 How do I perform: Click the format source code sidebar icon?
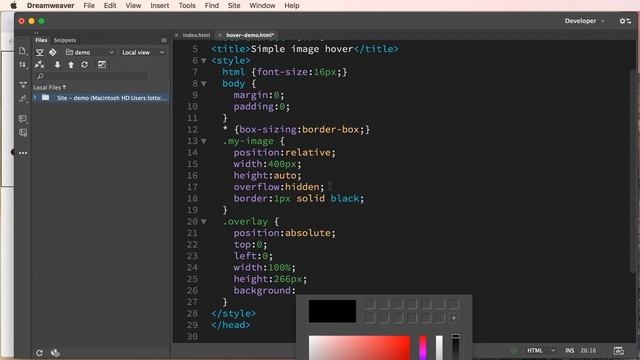[23, 133]
